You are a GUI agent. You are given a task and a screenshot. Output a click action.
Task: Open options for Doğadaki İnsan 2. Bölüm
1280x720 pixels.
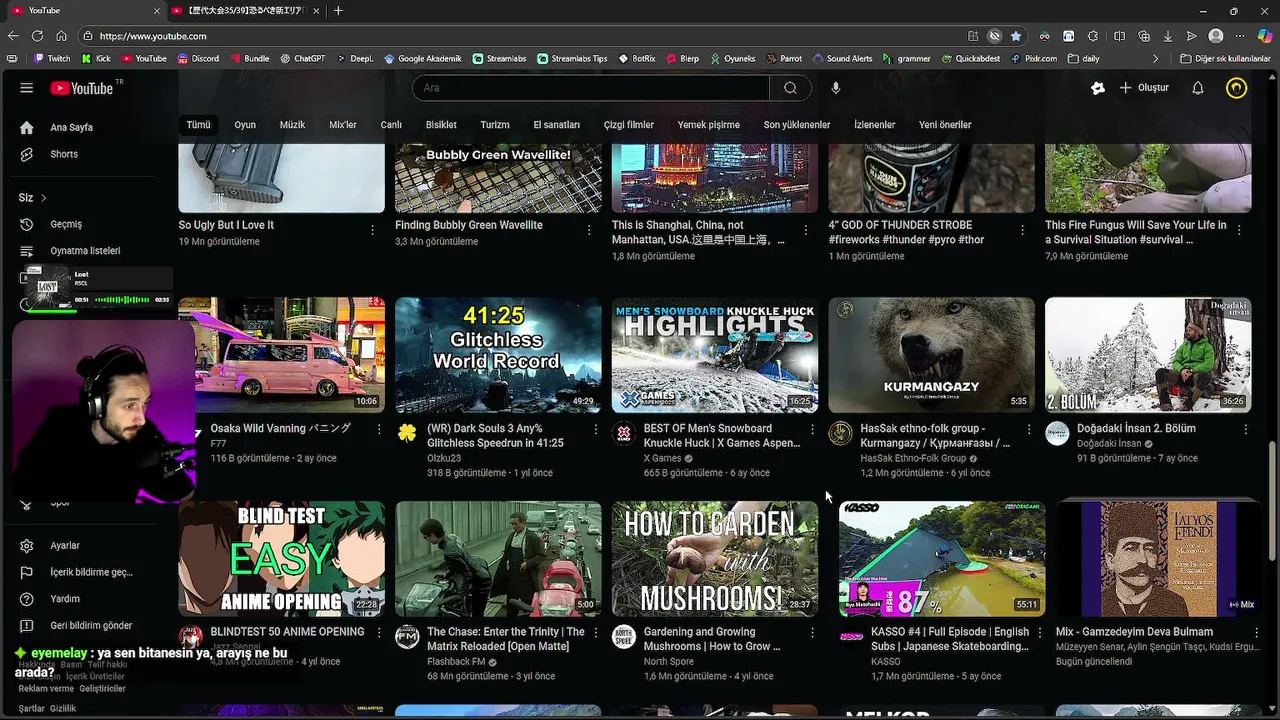[1245, 429]
